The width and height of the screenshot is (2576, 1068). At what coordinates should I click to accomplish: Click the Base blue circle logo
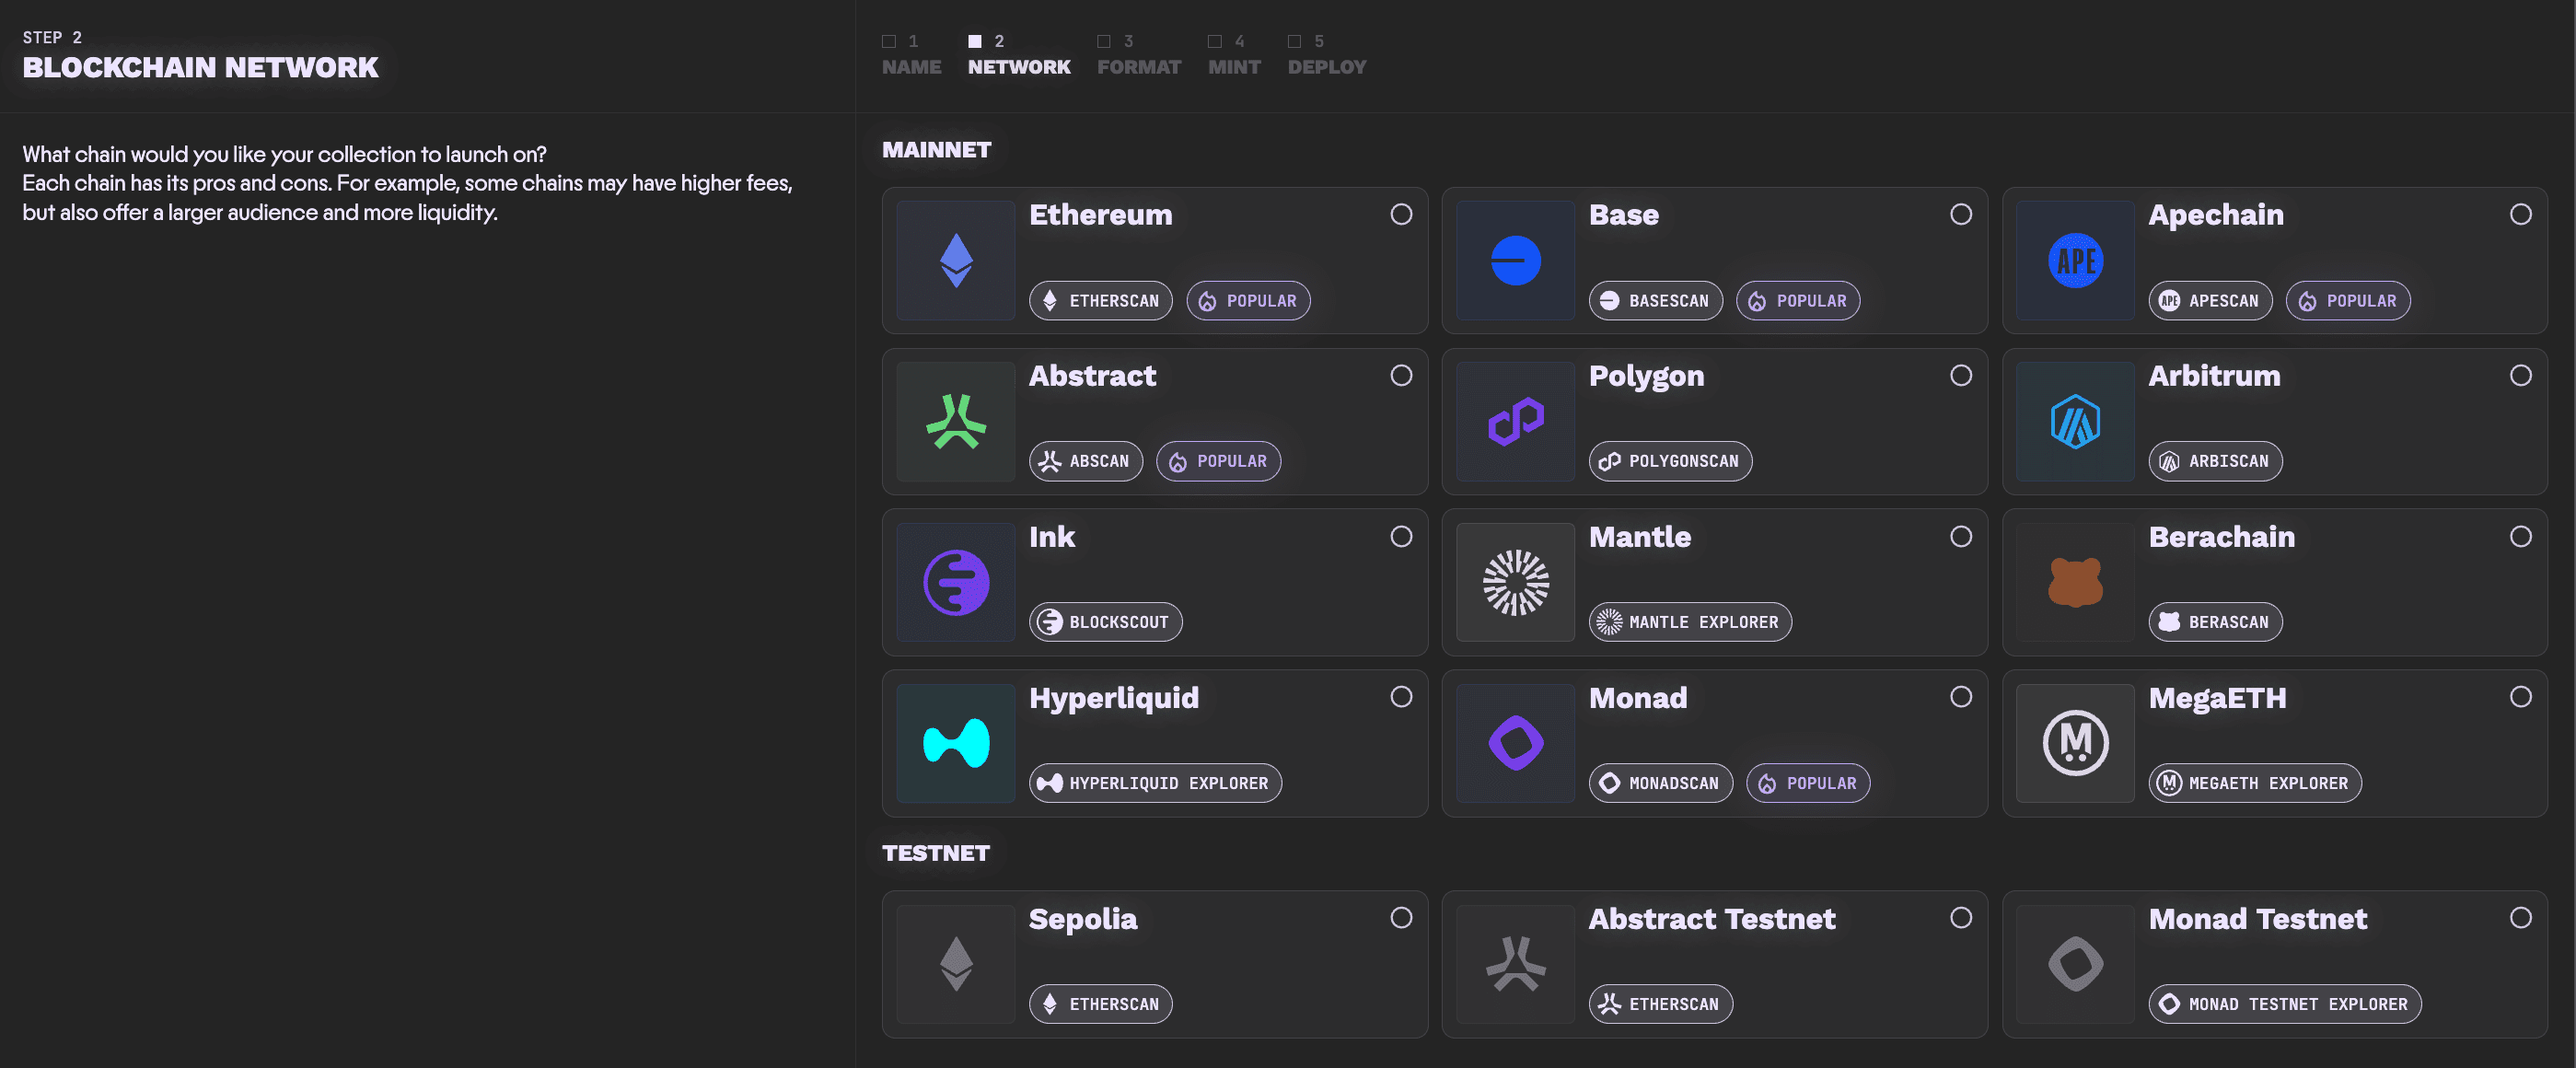(1515, 261)
